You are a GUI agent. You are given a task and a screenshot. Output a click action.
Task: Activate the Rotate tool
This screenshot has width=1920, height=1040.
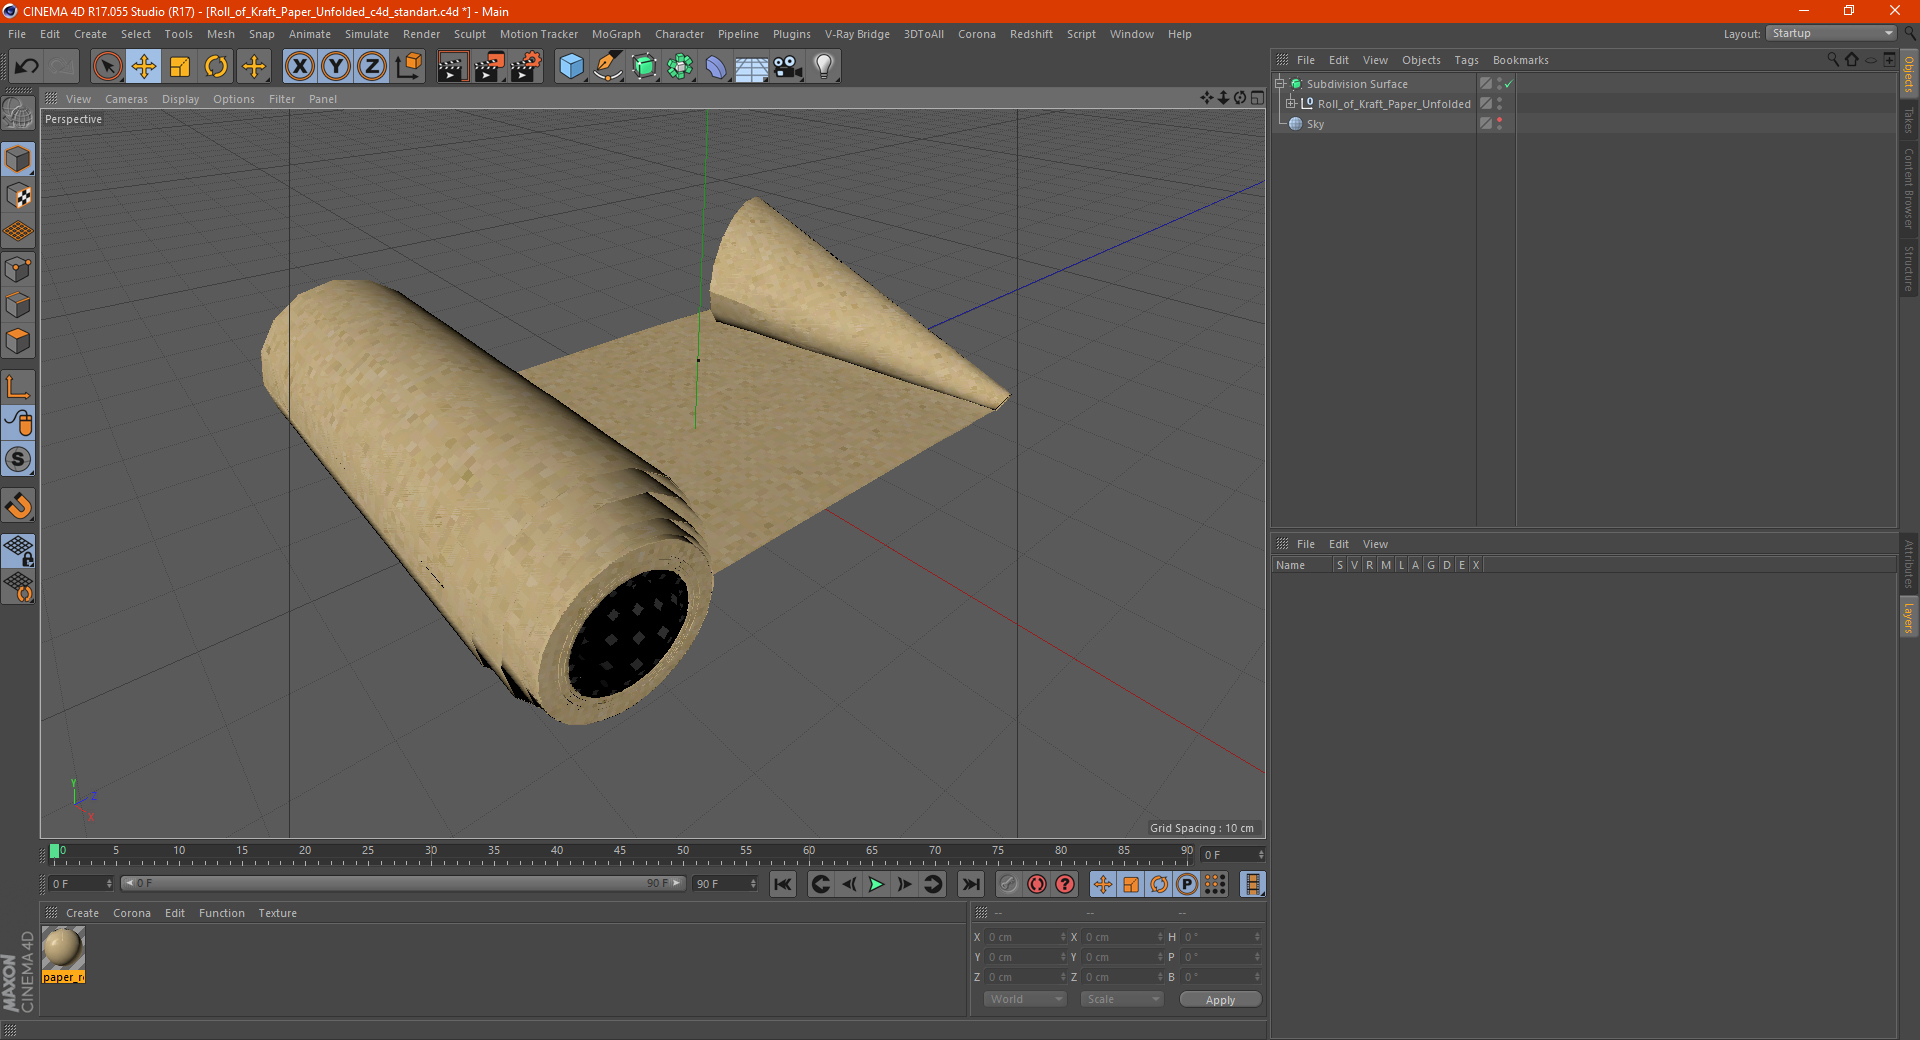(216, 67)
